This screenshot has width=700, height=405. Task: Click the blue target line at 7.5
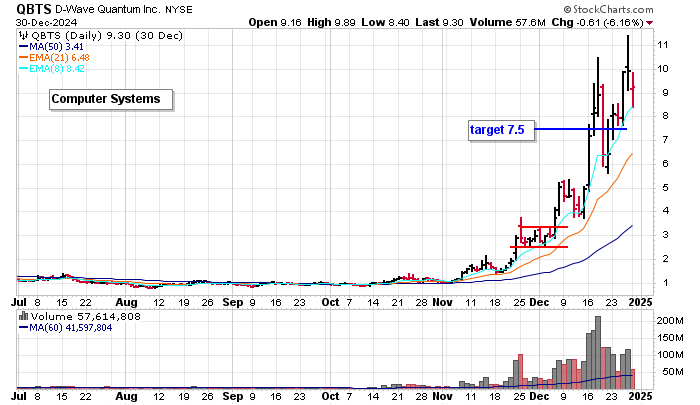click(x=580, y=129)
